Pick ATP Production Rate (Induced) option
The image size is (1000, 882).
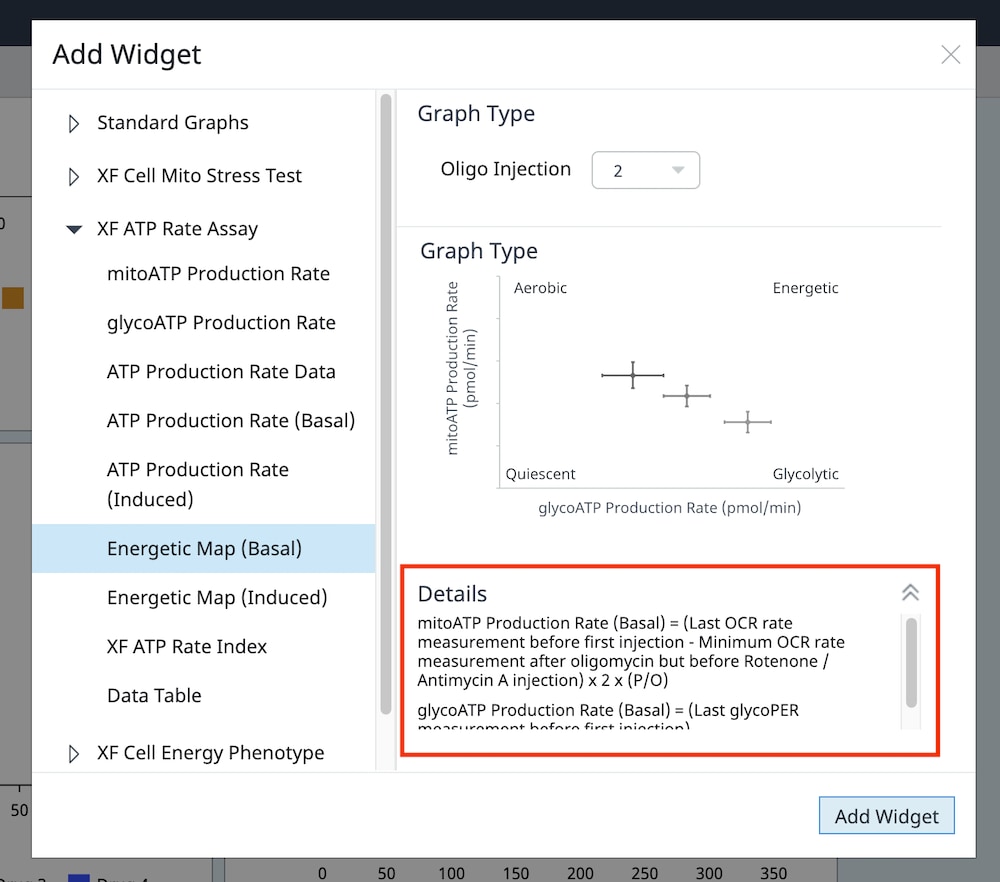198,484
